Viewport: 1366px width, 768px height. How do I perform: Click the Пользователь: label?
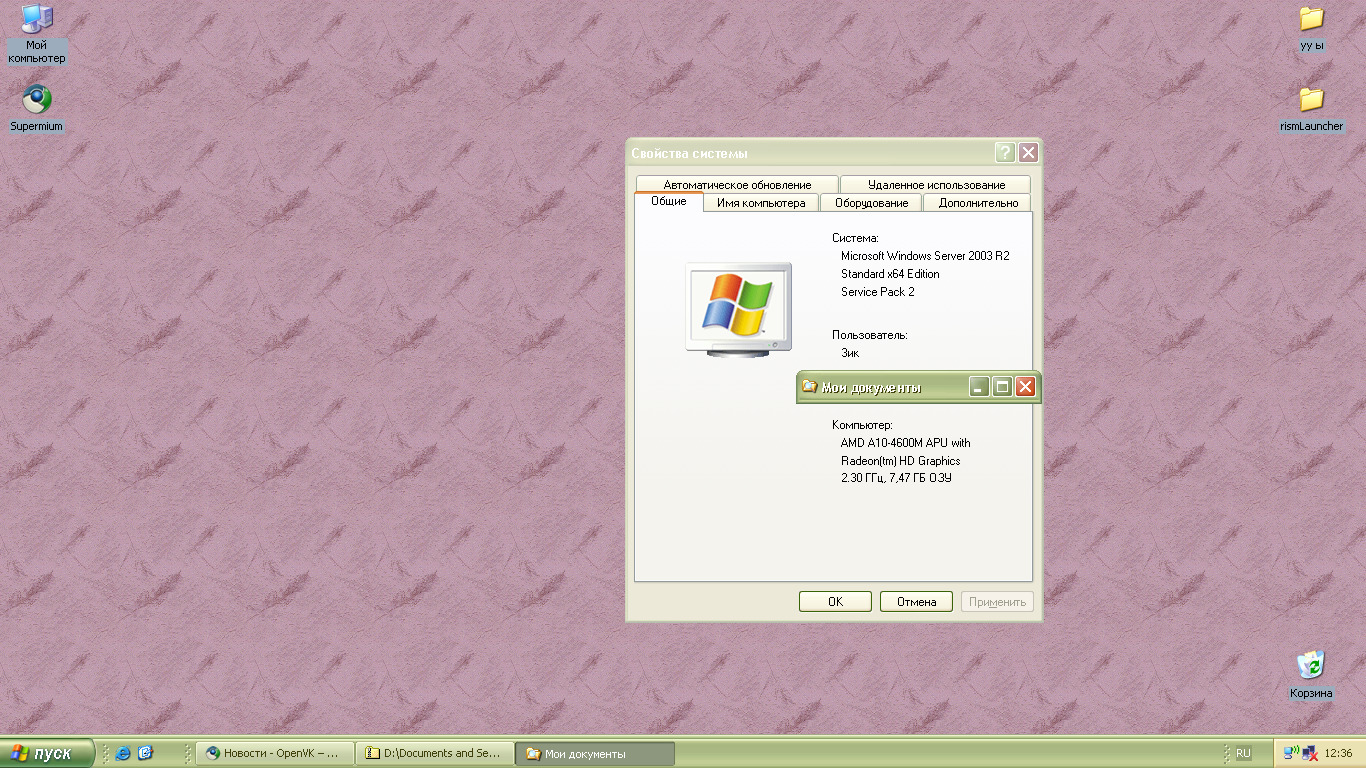(870, 335)
